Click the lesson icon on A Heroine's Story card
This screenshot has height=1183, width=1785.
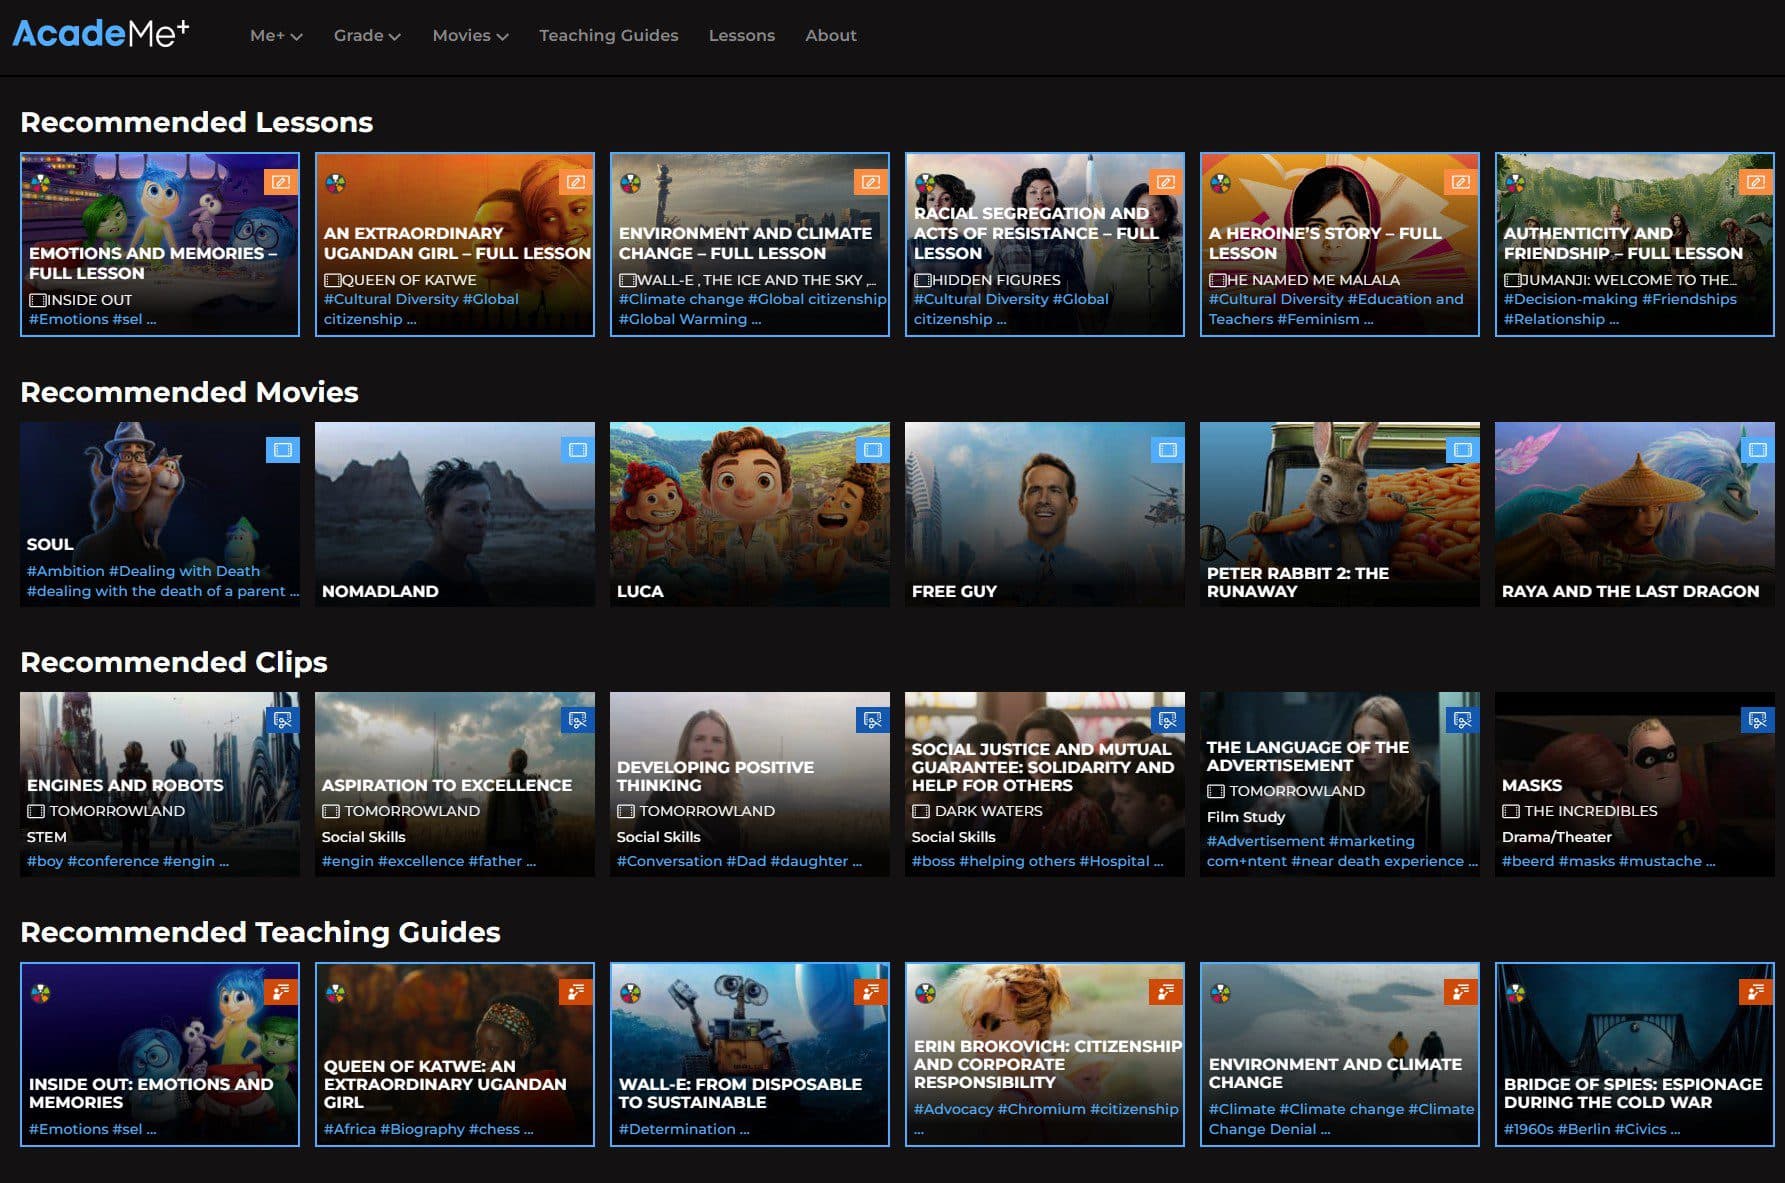point(1461,182)
